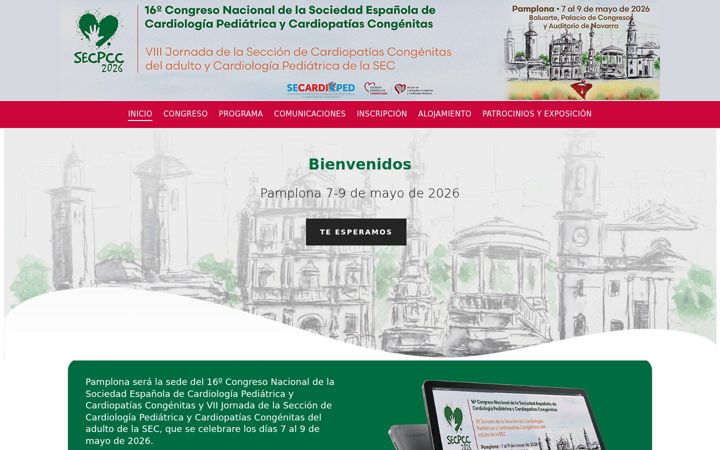Open the Inicio menu item
The height and width of the screenshot is (450, 720).
point(140,113)
